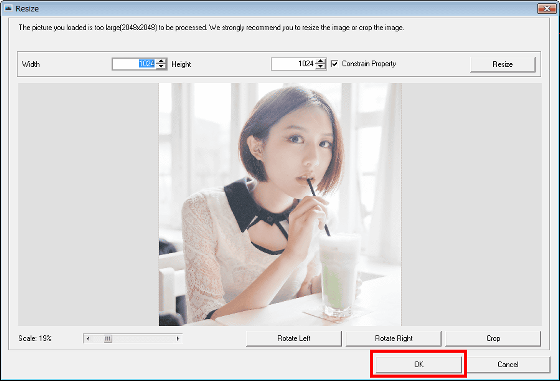Click the woman's photo preview
The width and height of the screenshot is (560, 381).
280,204
